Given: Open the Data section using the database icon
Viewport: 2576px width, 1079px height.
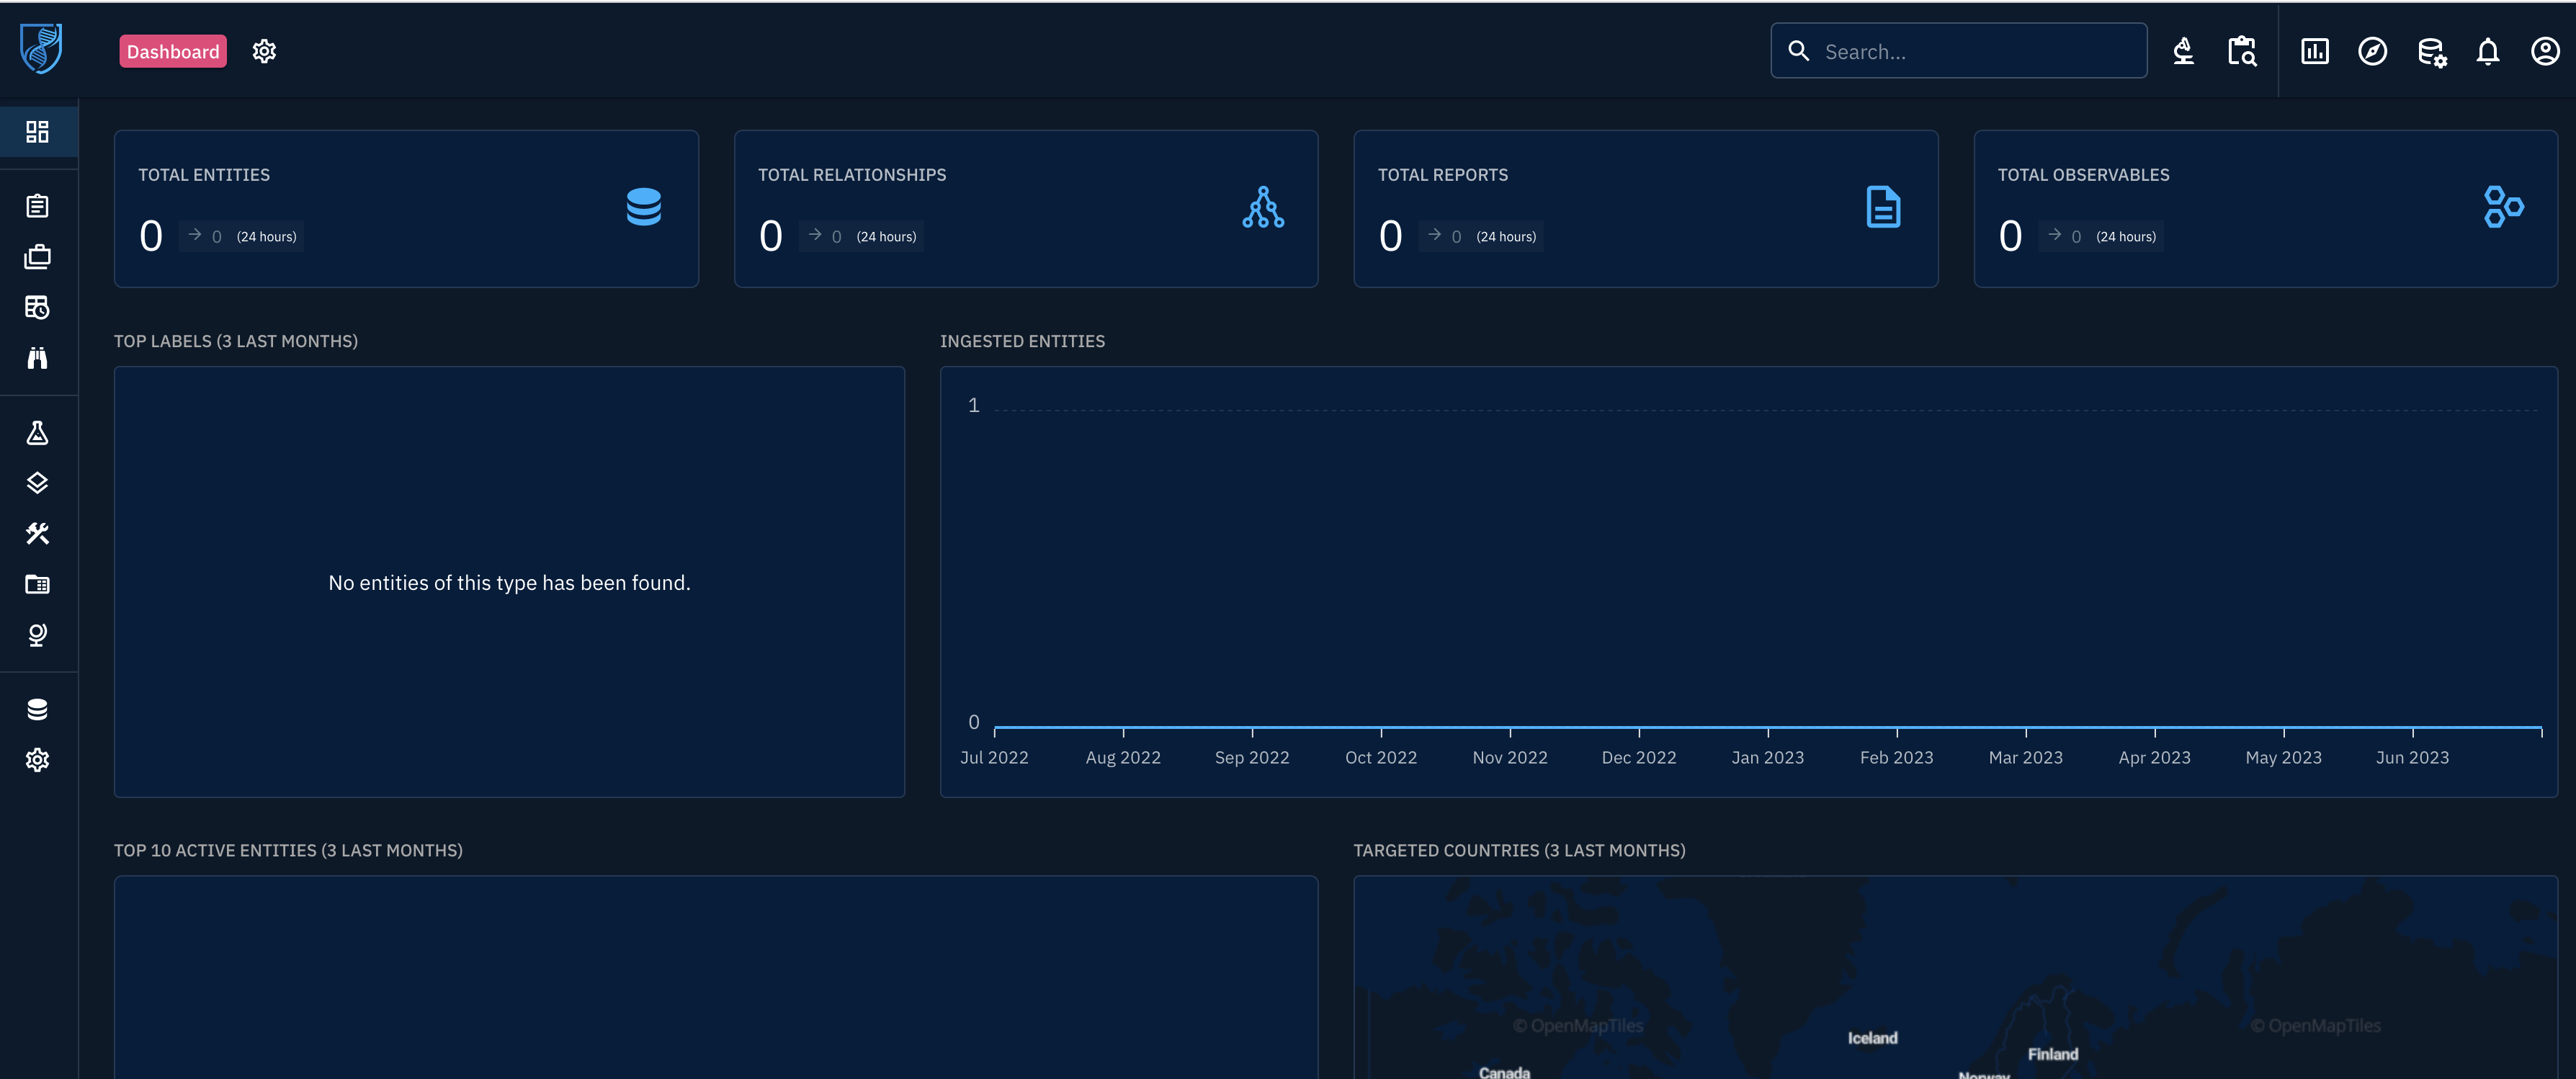Looking at the screenshot, I should pos(38,709).
